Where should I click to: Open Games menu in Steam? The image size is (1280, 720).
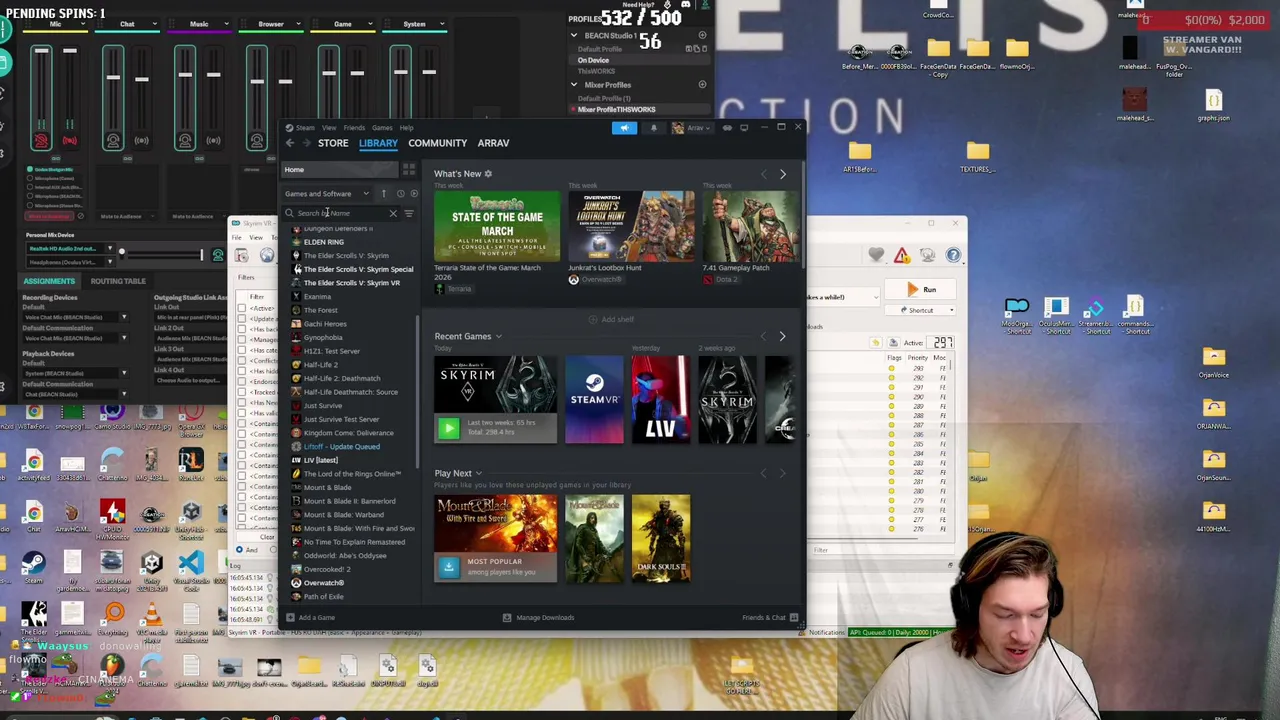tap(382, 128)
